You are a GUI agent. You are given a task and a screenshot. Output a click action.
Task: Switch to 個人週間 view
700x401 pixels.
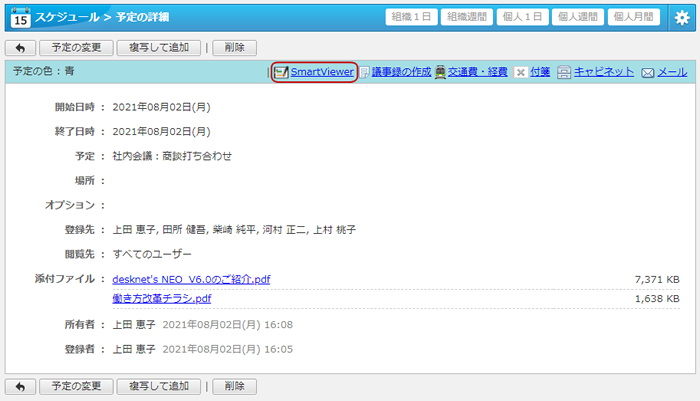(x=578, y=17)
